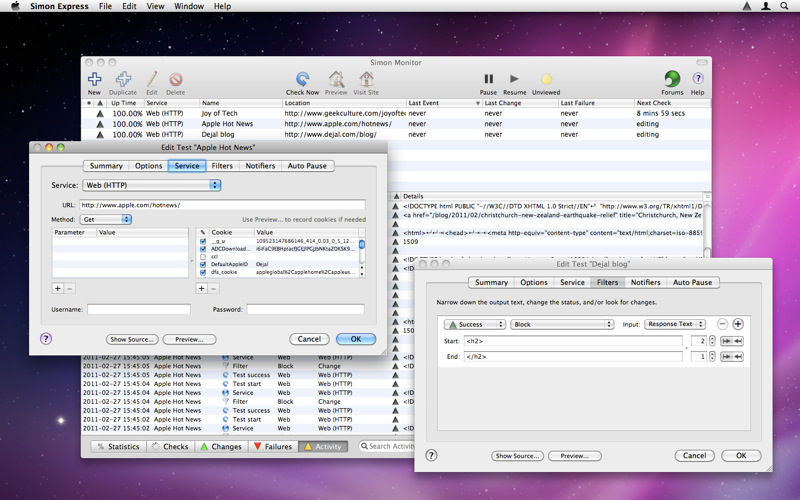Click the Simon status triangle in menu bar
Screen dimensions: 800x500
[x=747, y=6]
